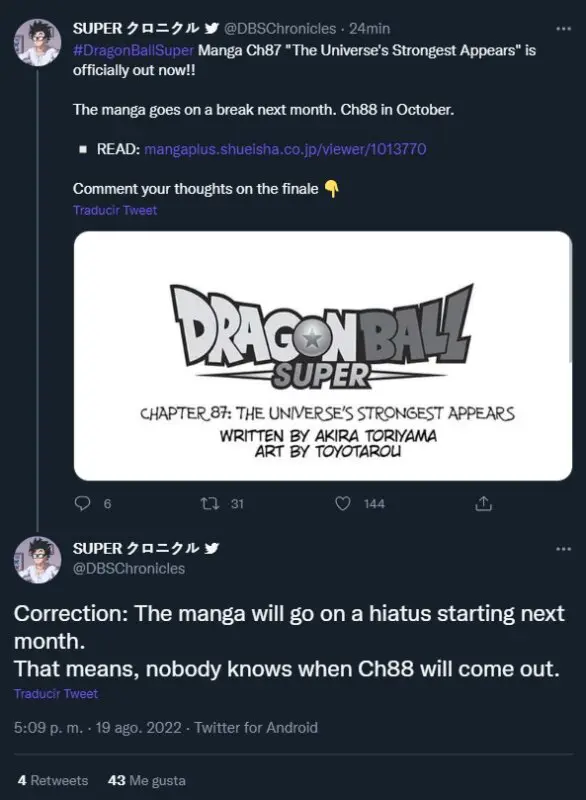Open the three-dot menu of correction tweet

563,549
